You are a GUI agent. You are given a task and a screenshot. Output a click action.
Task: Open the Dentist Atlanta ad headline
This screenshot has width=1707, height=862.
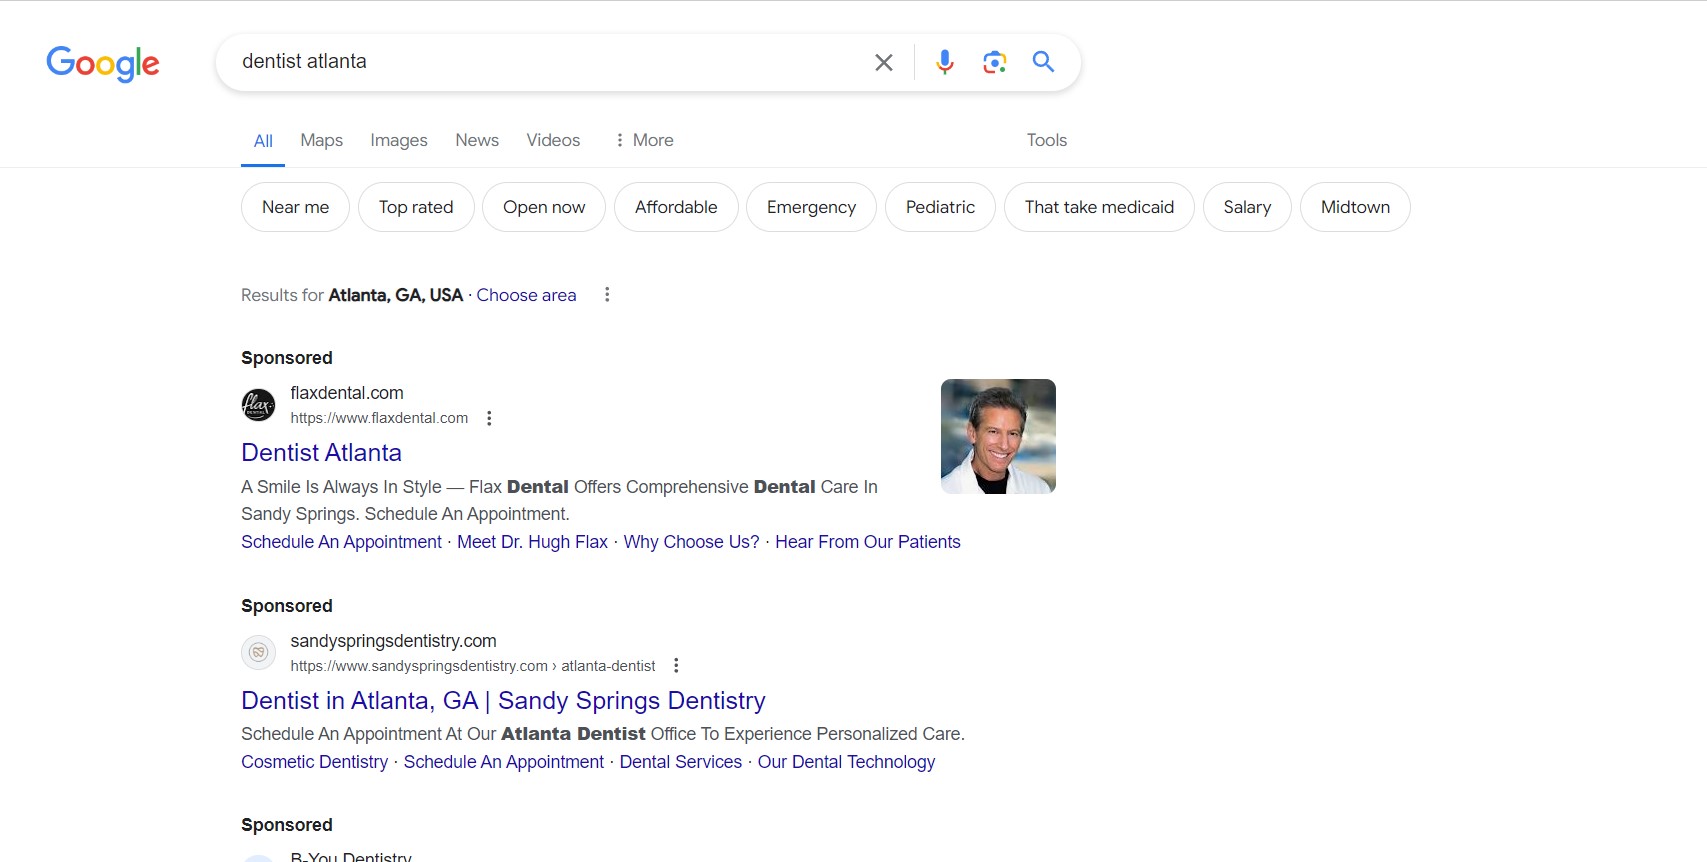(321, 453)
